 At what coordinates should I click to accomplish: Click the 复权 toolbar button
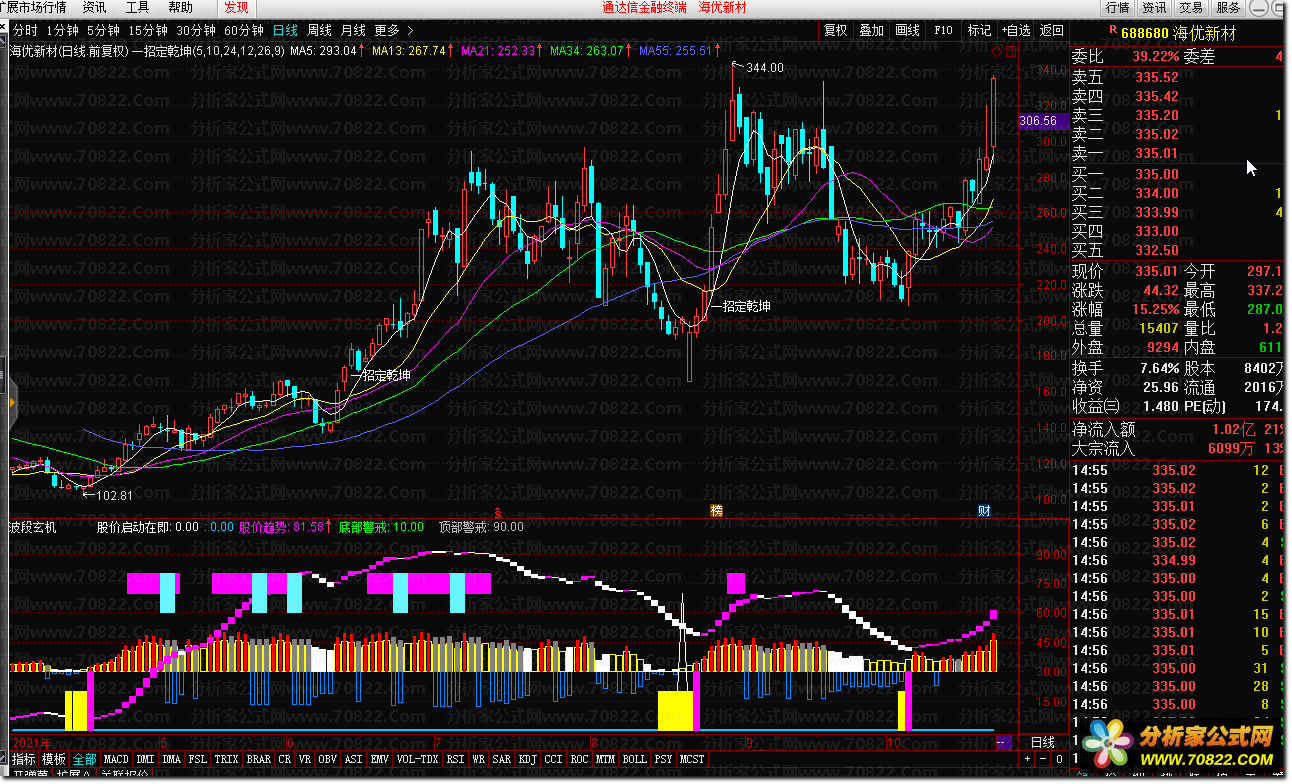coord(835,30)
